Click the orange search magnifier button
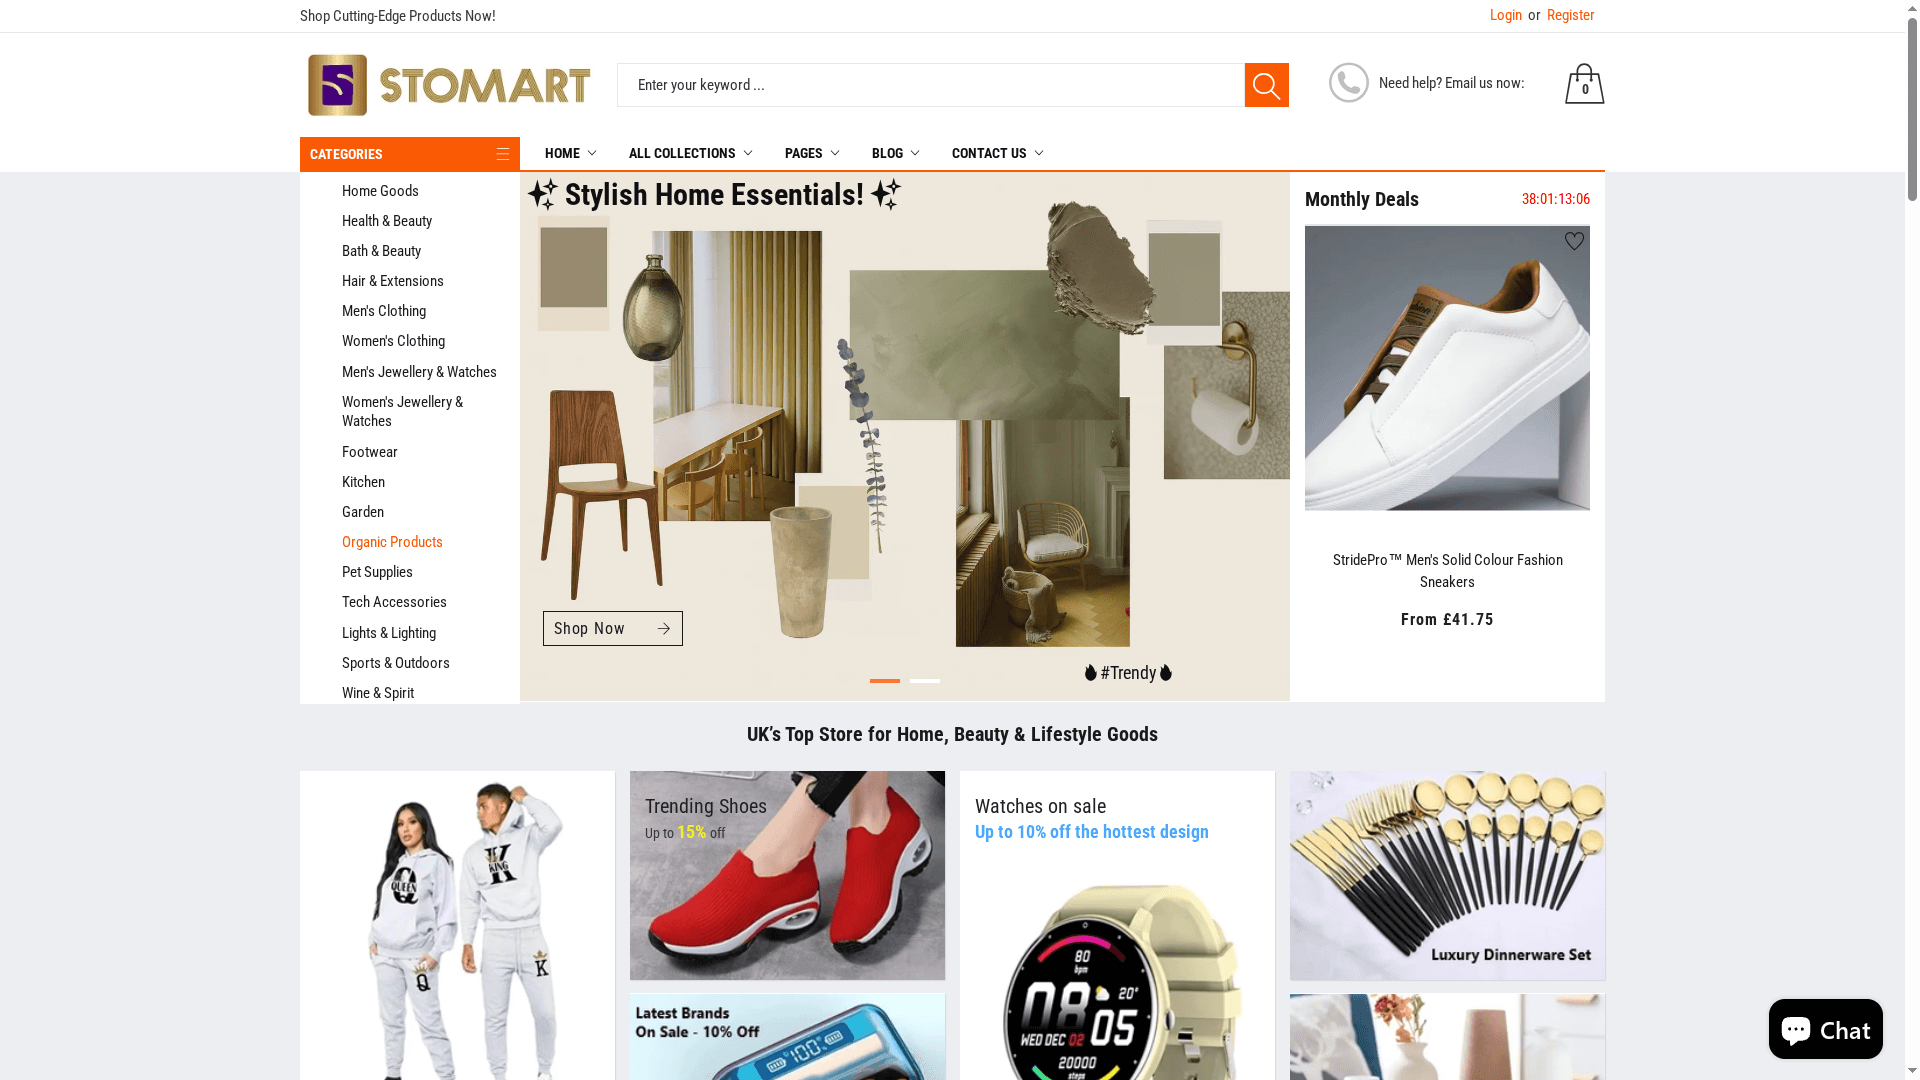Image resolution: width=1920 pixels, height=1080 pixels. click(x=1266, y=85)
